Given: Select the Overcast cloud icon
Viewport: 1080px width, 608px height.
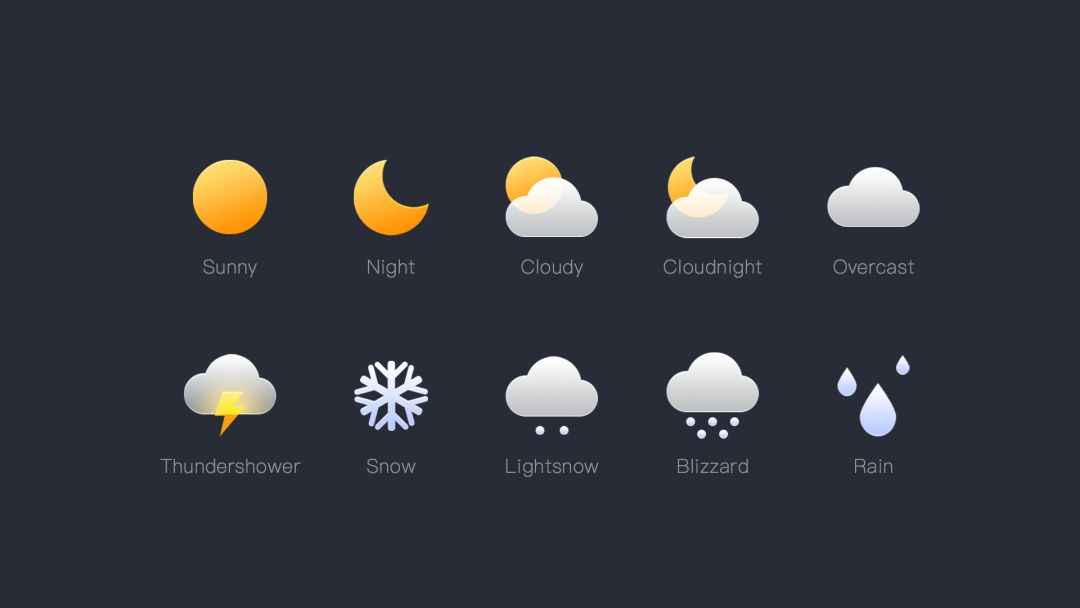Looking at the screenshot, I should click(873, 198).
